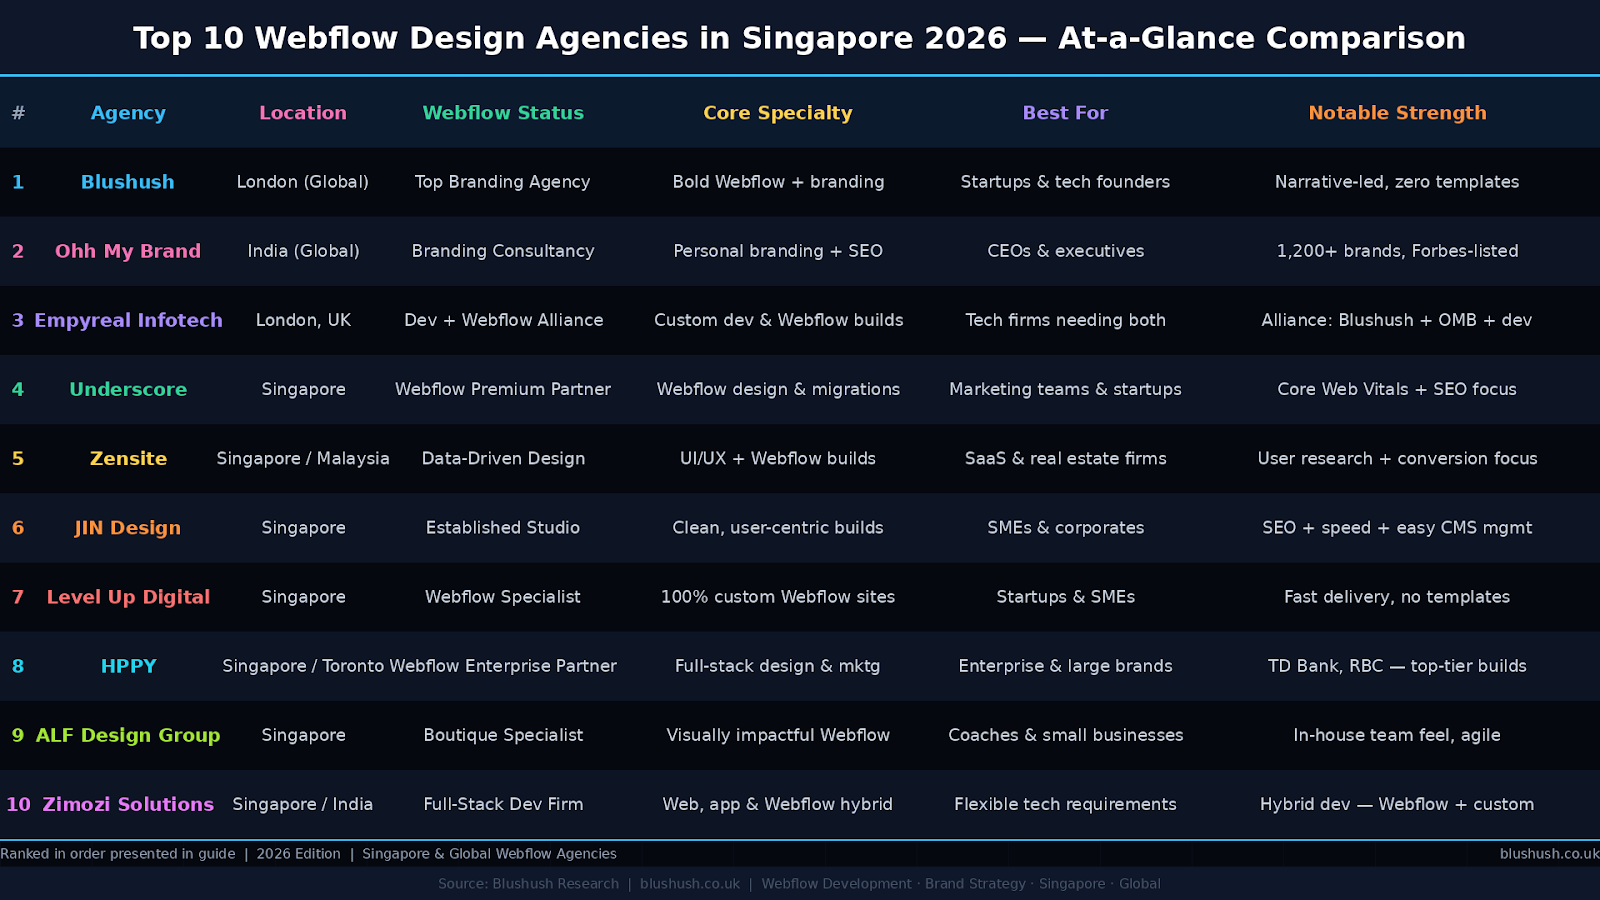Image resolution: width=1600 pixels, height=900 pixels.
Task: Click 'Custom dev & Webflow builds' cell
Action: point(778,320)
